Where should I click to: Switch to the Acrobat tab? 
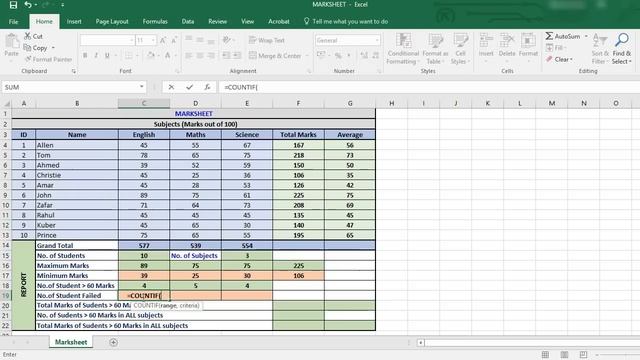(279, 21)
